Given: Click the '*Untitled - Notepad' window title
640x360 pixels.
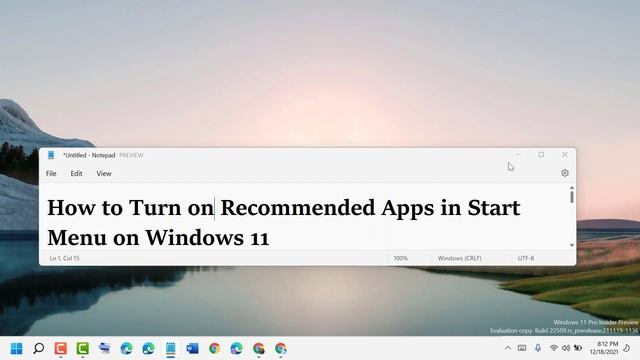Looking at the screenshot, I should tap(89, 155).
